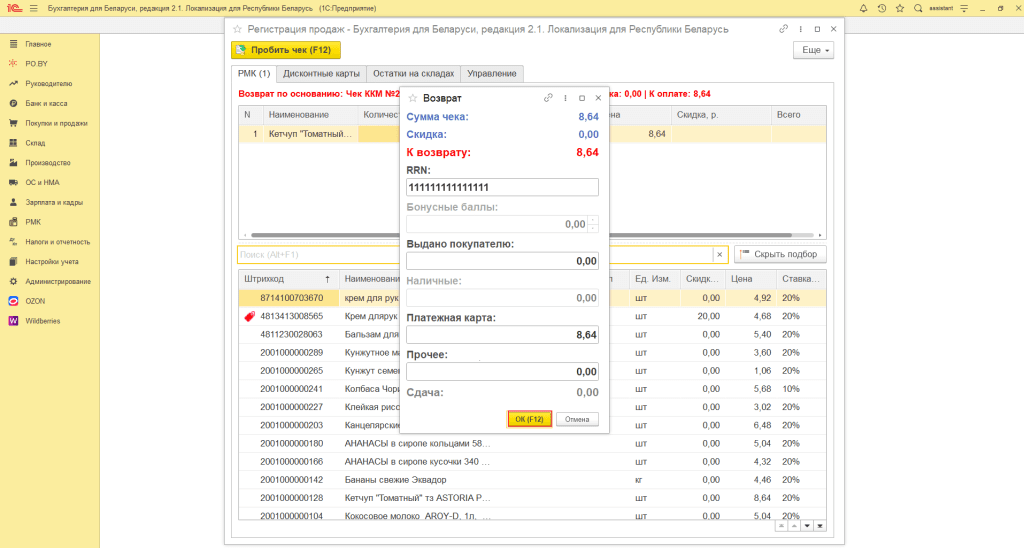Open three-dots menu in Возврат dialog

(x=565, y=98)
